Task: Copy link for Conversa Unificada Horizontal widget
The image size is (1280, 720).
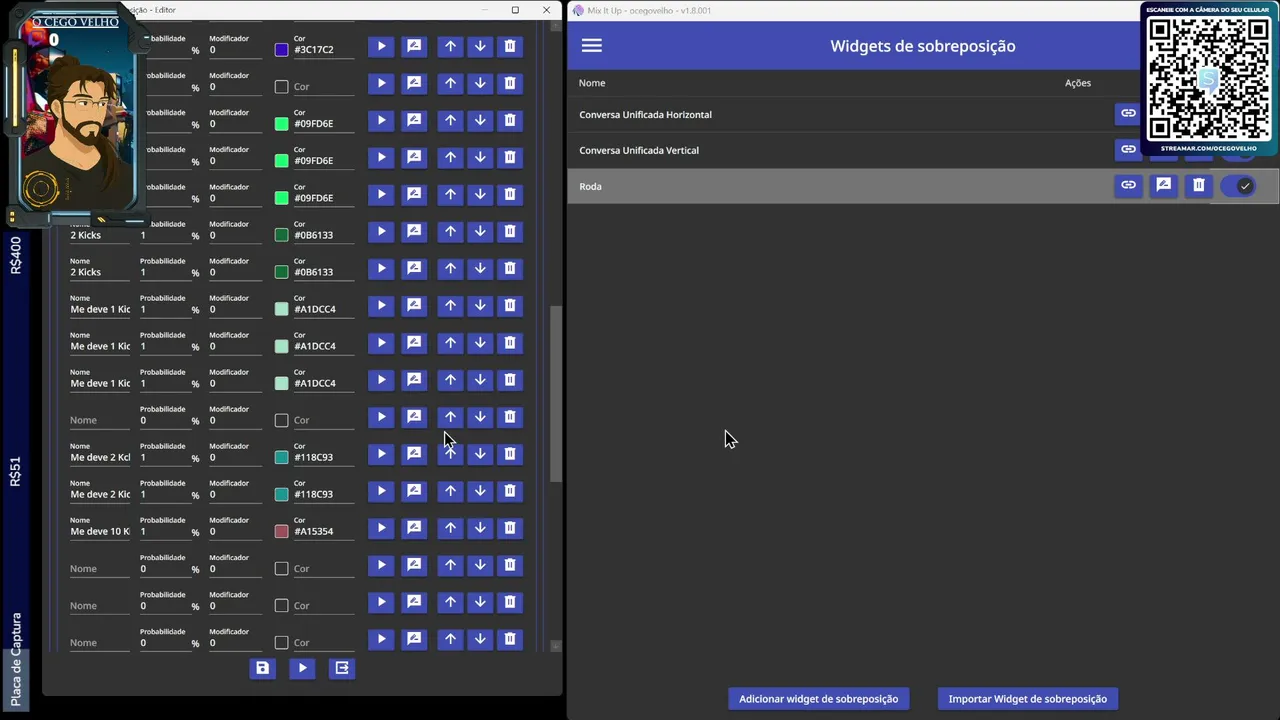Action: (x=1128, y=114)
